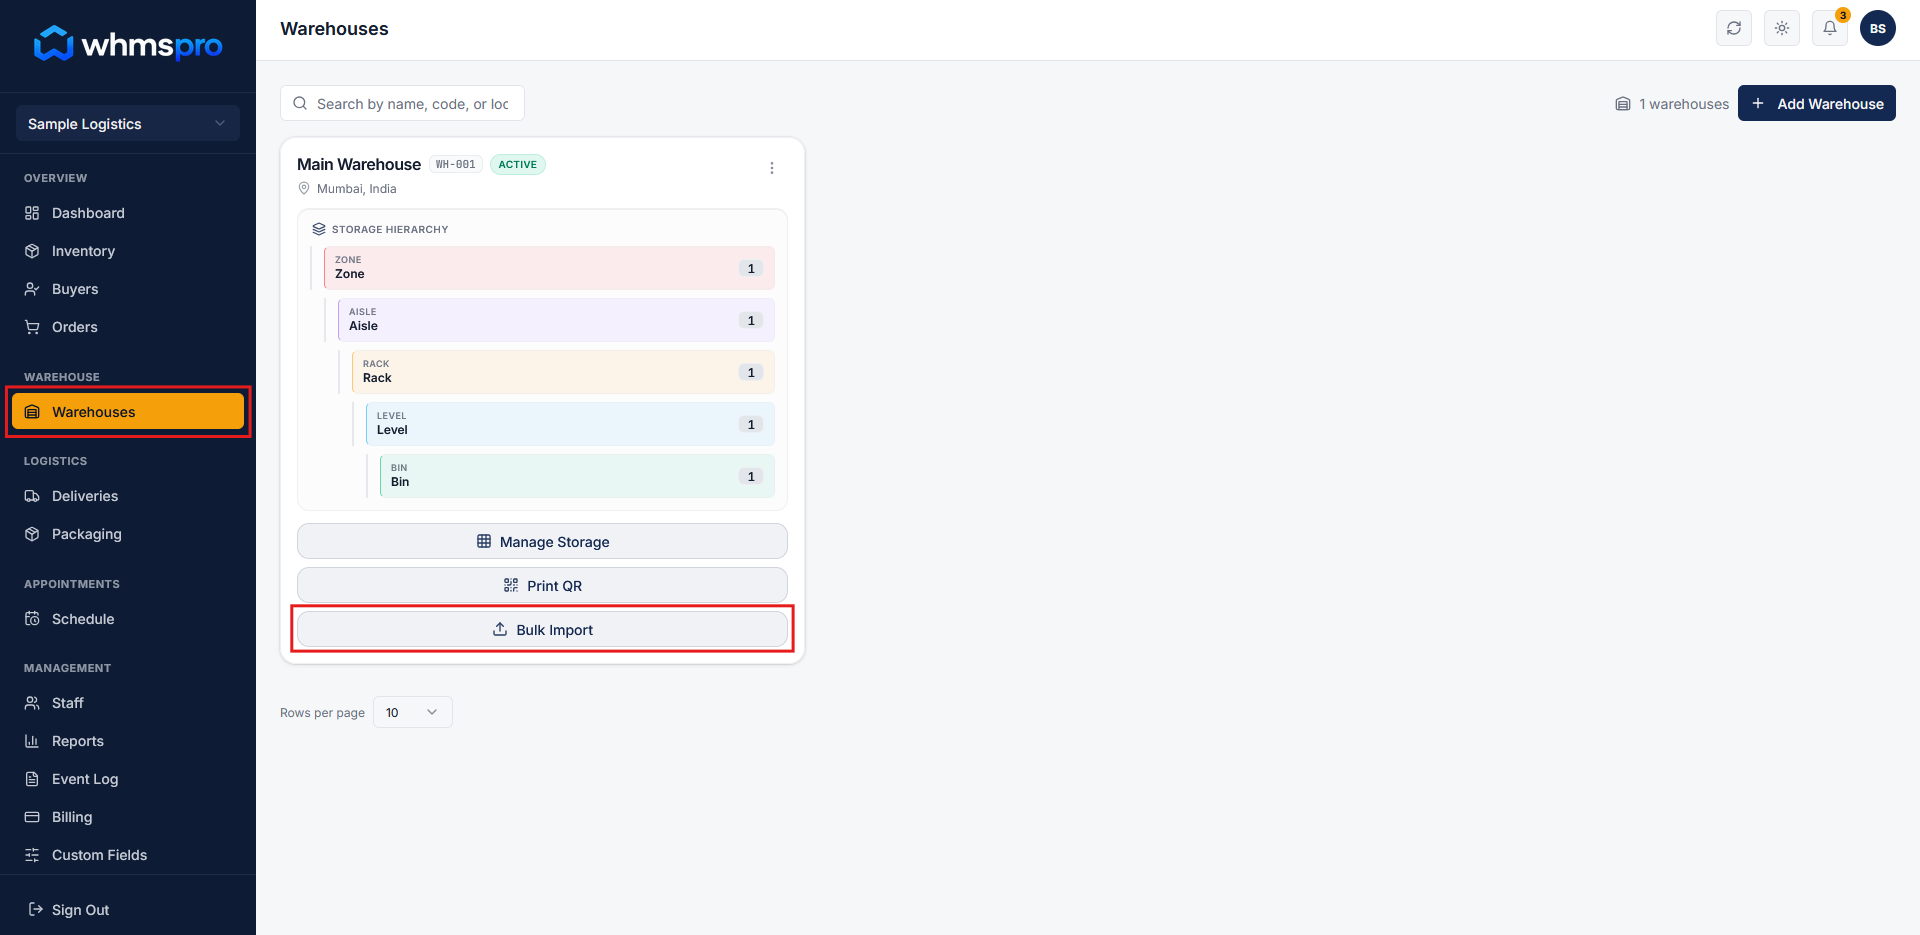This screenshot has width=1920, height=935.
Task: Click the Zone count badge 1
Action: (x=751, y=268)
